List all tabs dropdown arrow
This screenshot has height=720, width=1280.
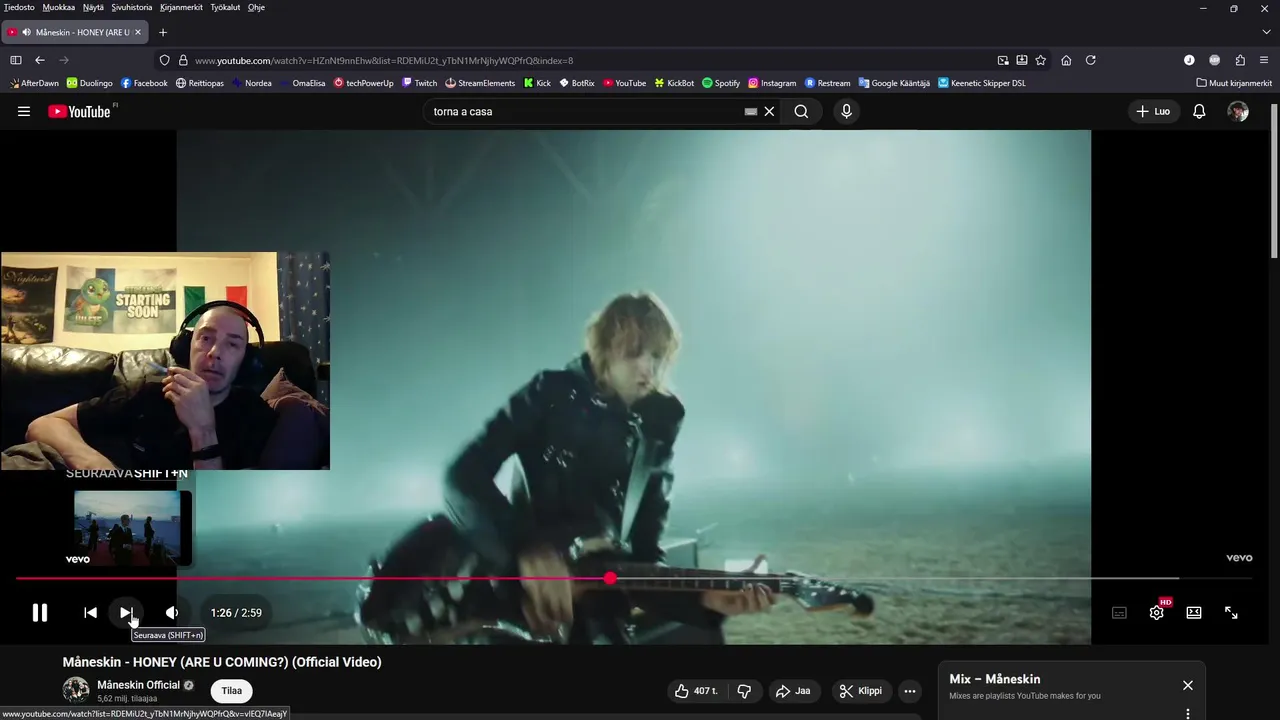click(1265, 32)
